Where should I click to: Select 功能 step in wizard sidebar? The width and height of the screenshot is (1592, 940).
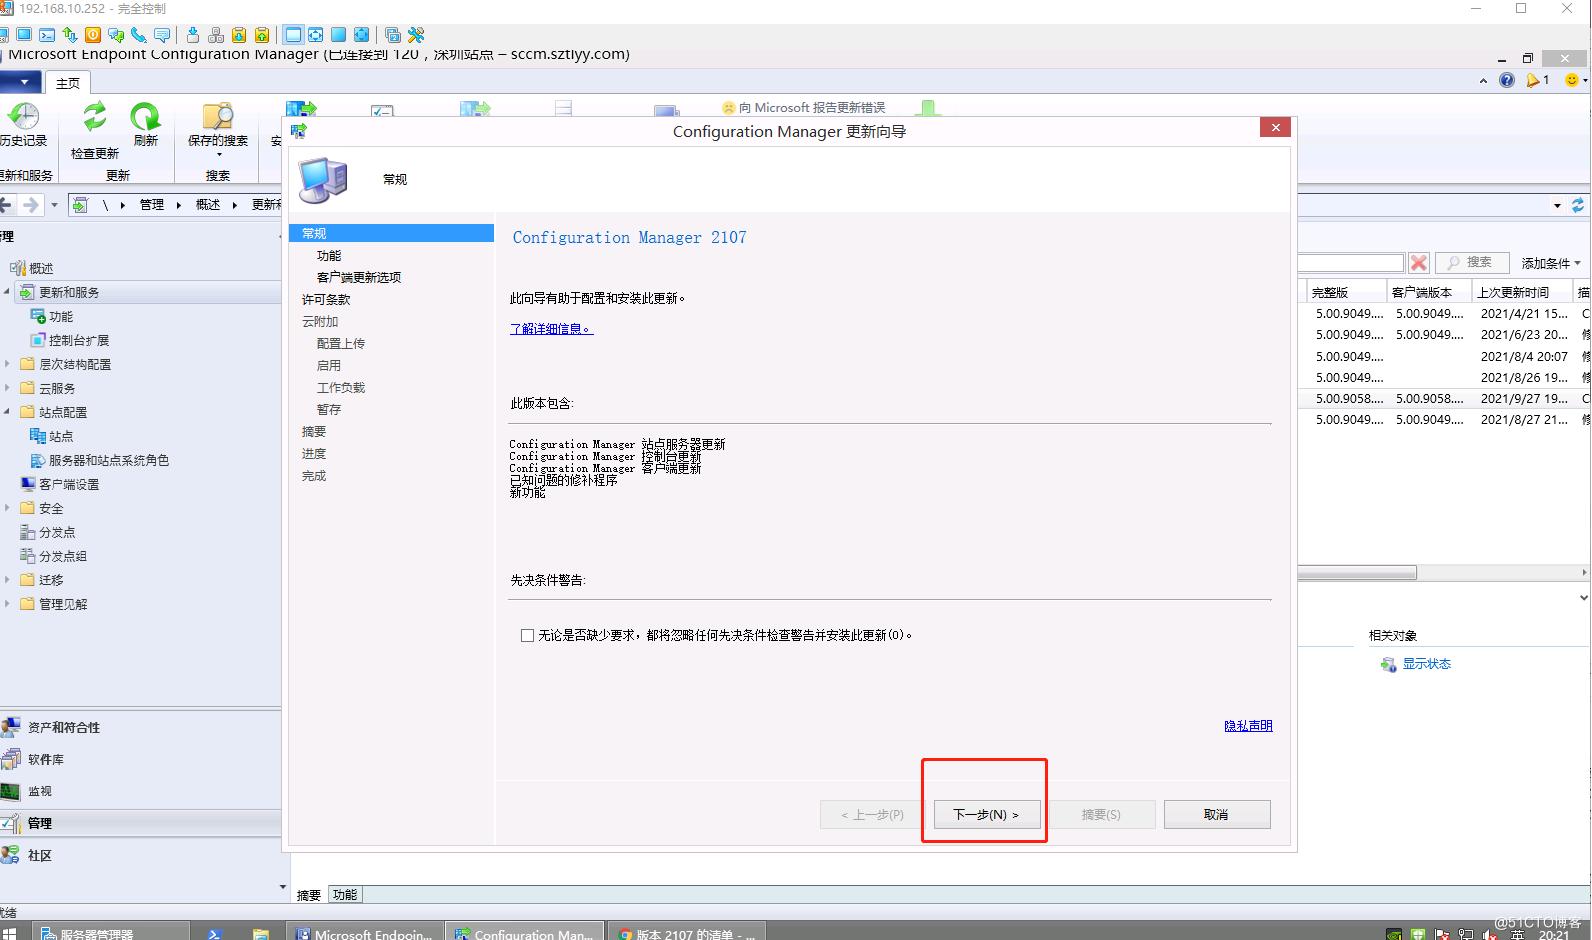329,255
